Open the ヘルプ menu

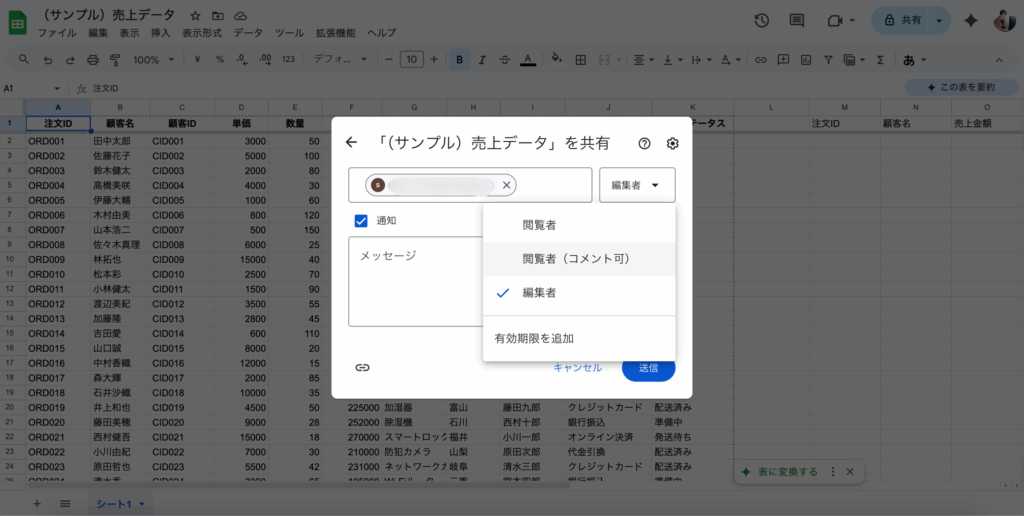(x=381, y=33)
